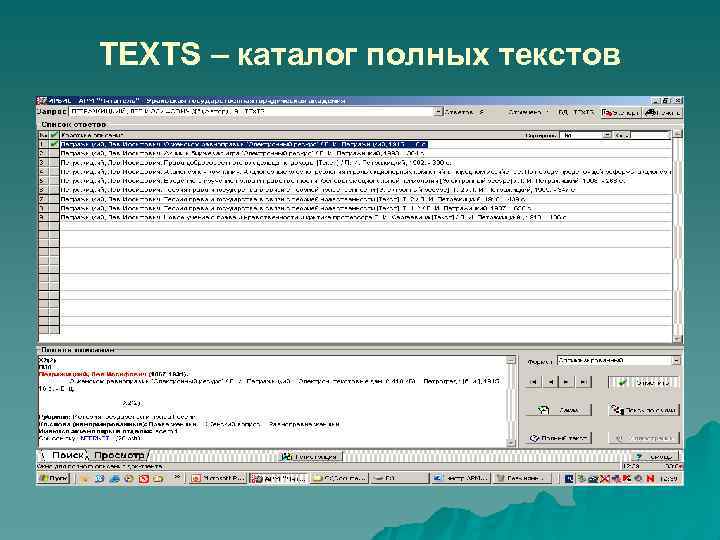
Task: Switch to Microsoft PowerPoint taskbar button
Action: [x=219, y=478]
